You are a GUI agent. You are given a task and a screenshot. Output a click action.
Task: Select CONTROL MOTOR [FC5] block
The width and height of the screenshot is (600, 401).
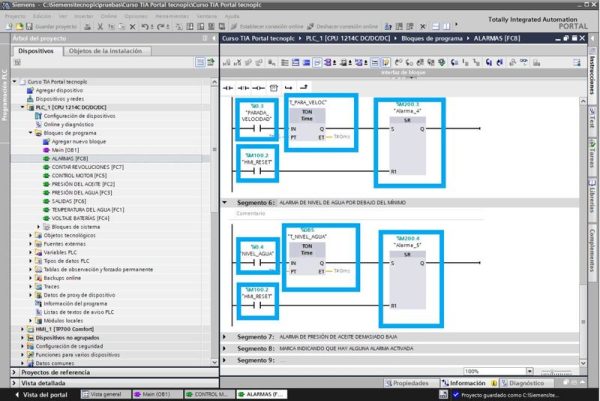click(x=79, y=176)
